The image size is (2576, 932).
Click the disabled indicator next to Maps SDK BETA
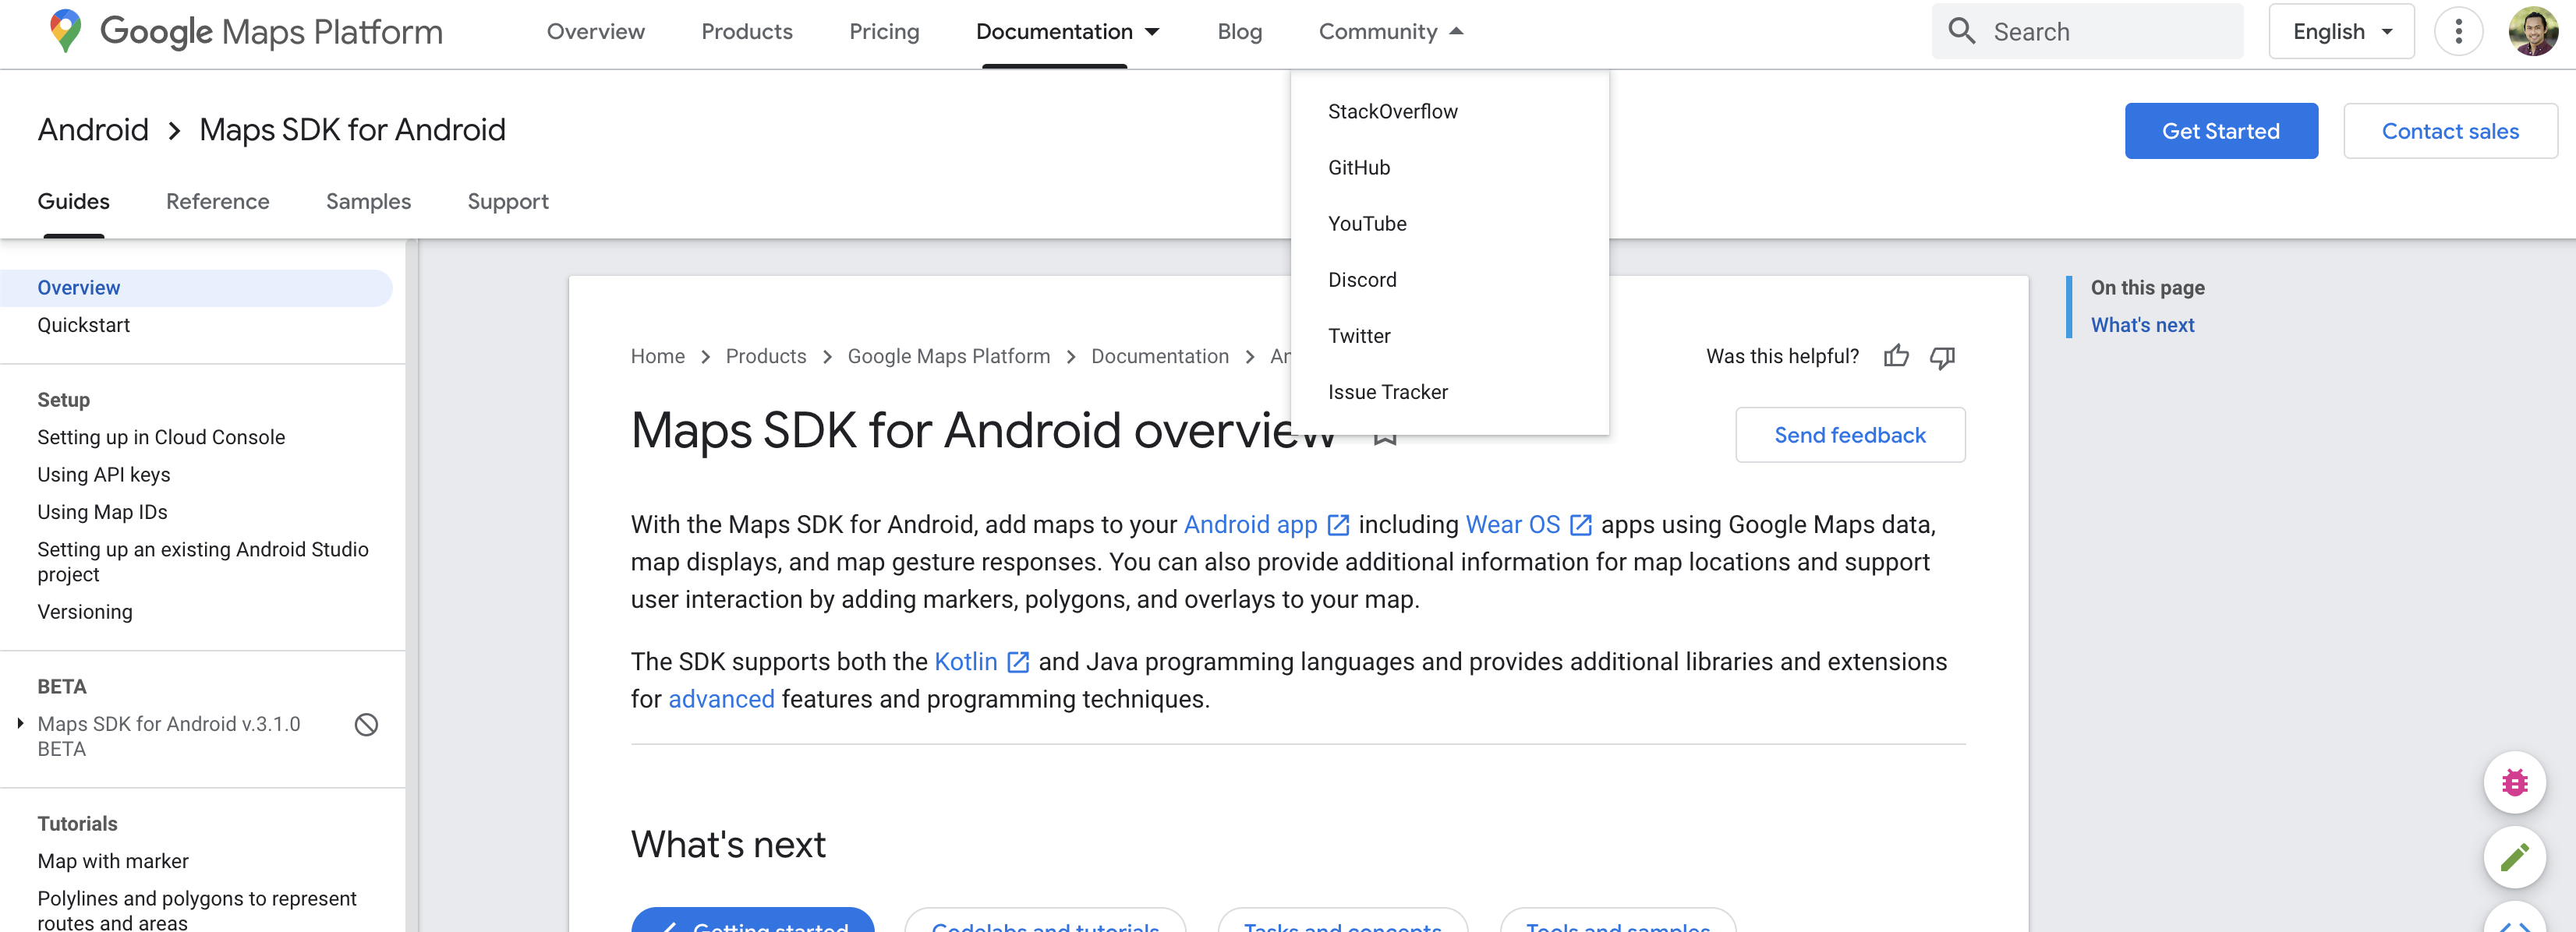point(366,725)
